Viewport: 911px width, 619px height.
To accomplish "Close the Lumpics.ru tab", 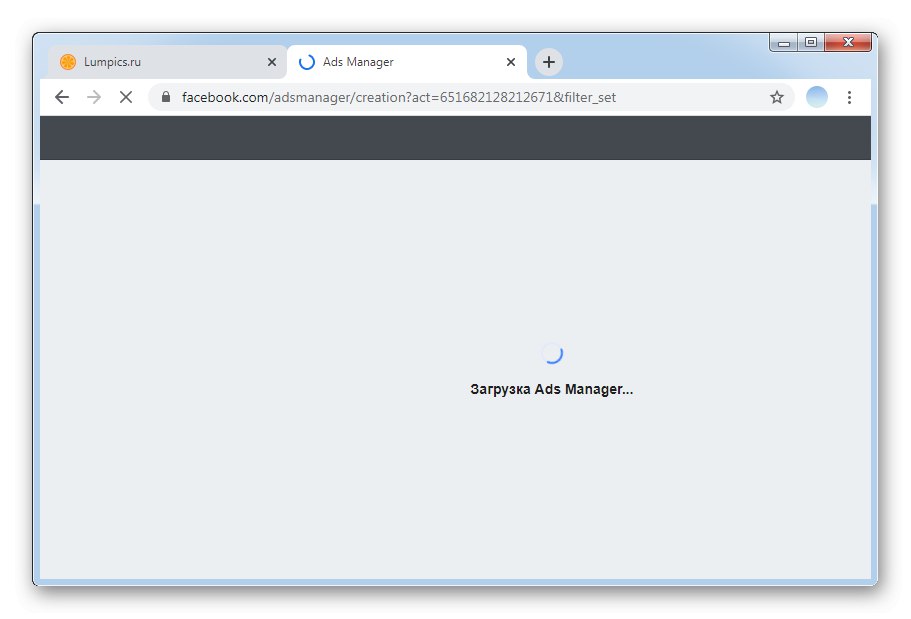I will click(271, 62).
